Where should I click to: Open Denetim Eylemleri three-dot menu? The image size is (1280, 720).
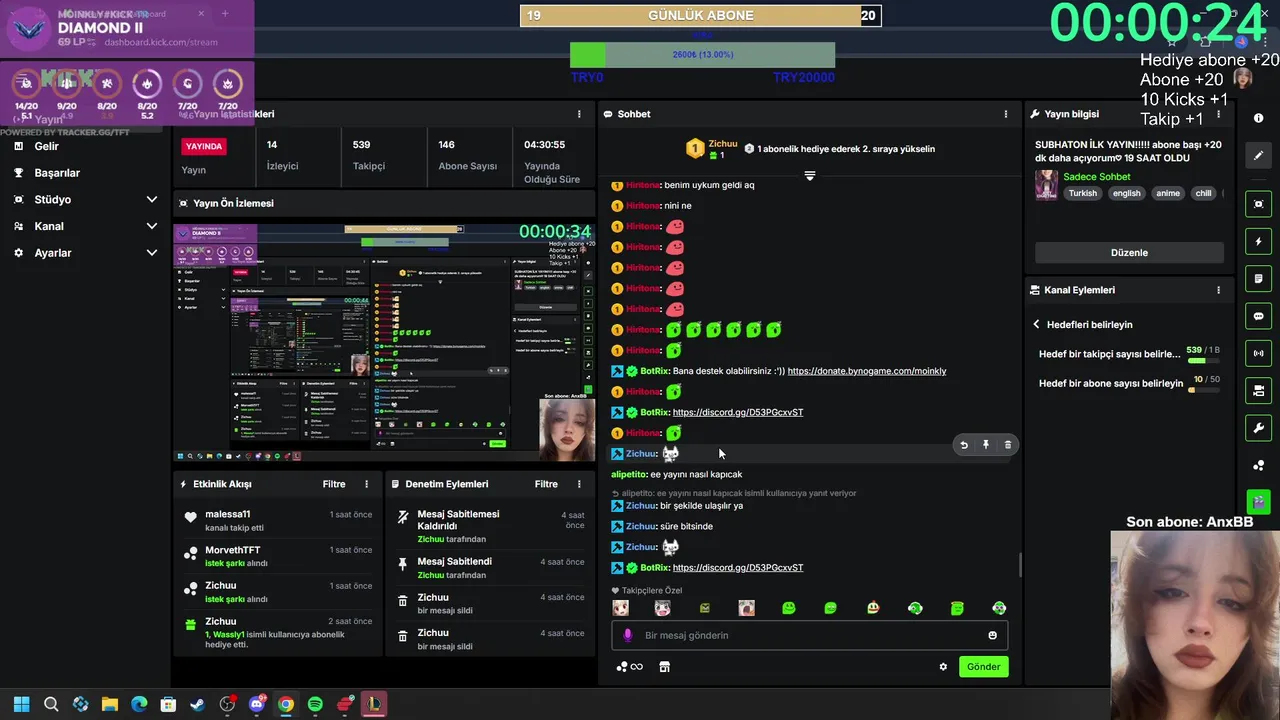[x=578, y=484]
